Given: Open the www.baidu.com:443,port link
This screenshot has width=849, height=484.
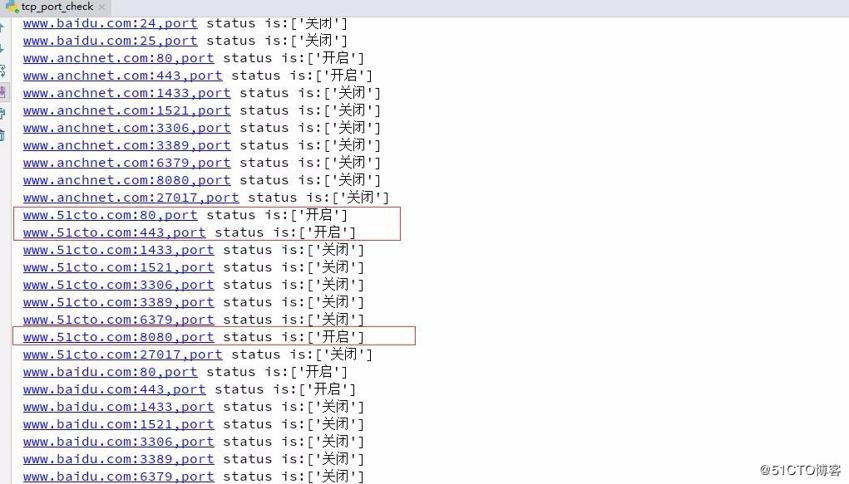Looking at the screenshot, I should point(114,390).
